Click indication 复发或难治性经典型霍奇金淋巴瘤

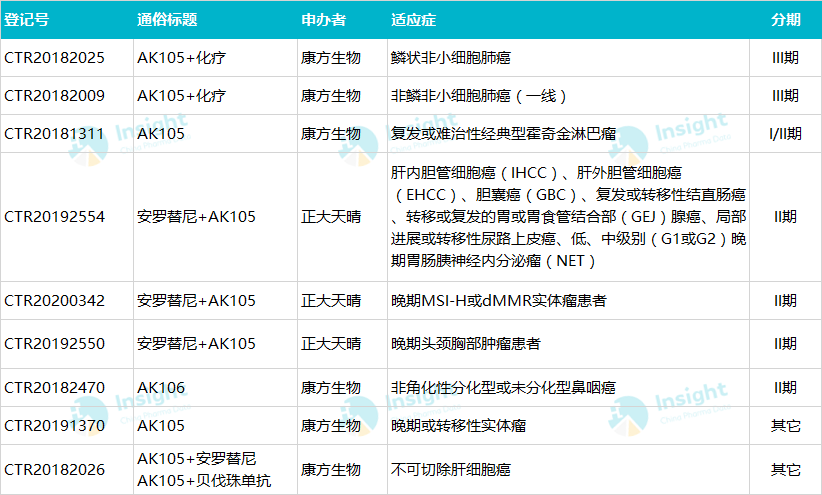tap(503, 134)
